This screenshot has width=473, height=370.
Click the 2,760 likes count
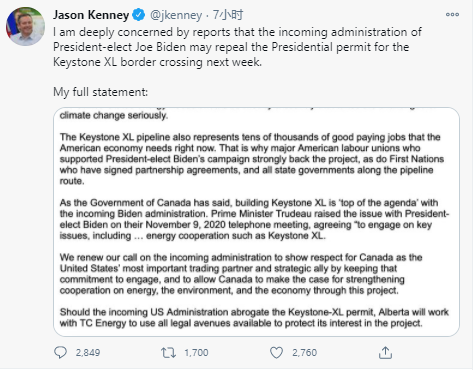304,352
